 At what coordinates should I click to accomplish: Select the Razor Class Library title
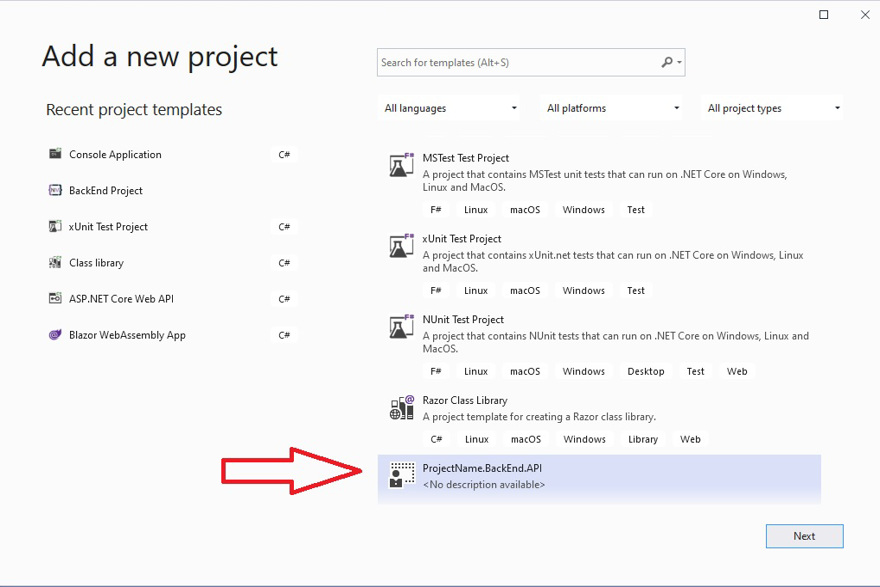pos(465,400)
